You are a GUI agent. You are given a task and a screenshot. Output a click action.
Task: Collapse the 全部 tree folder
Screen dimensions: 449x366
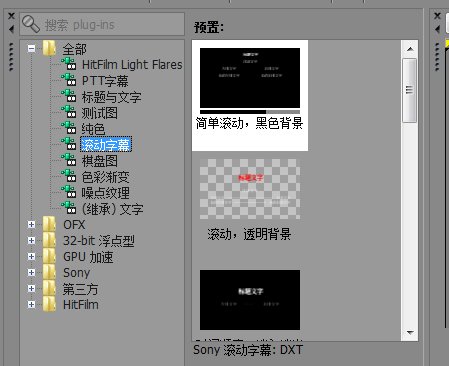[x=31, y=49]
